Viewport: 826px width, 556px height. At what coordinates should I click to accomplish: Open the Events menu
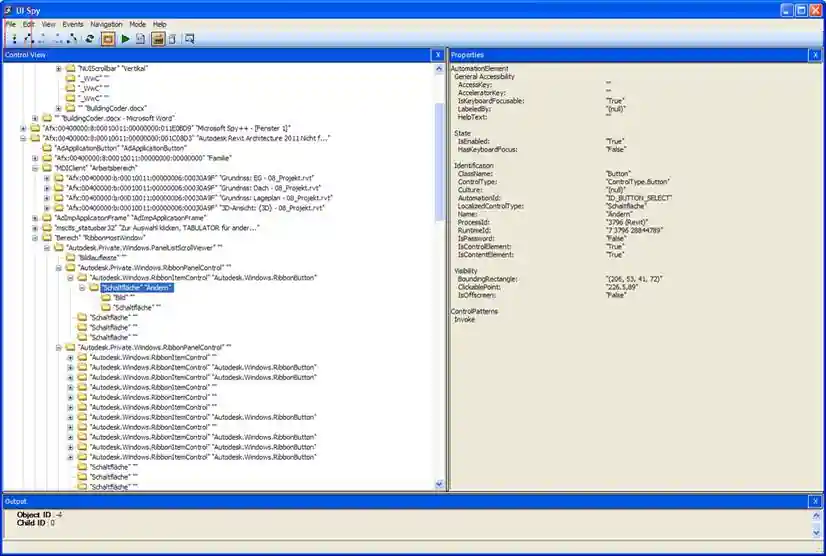tap(73, 23)
